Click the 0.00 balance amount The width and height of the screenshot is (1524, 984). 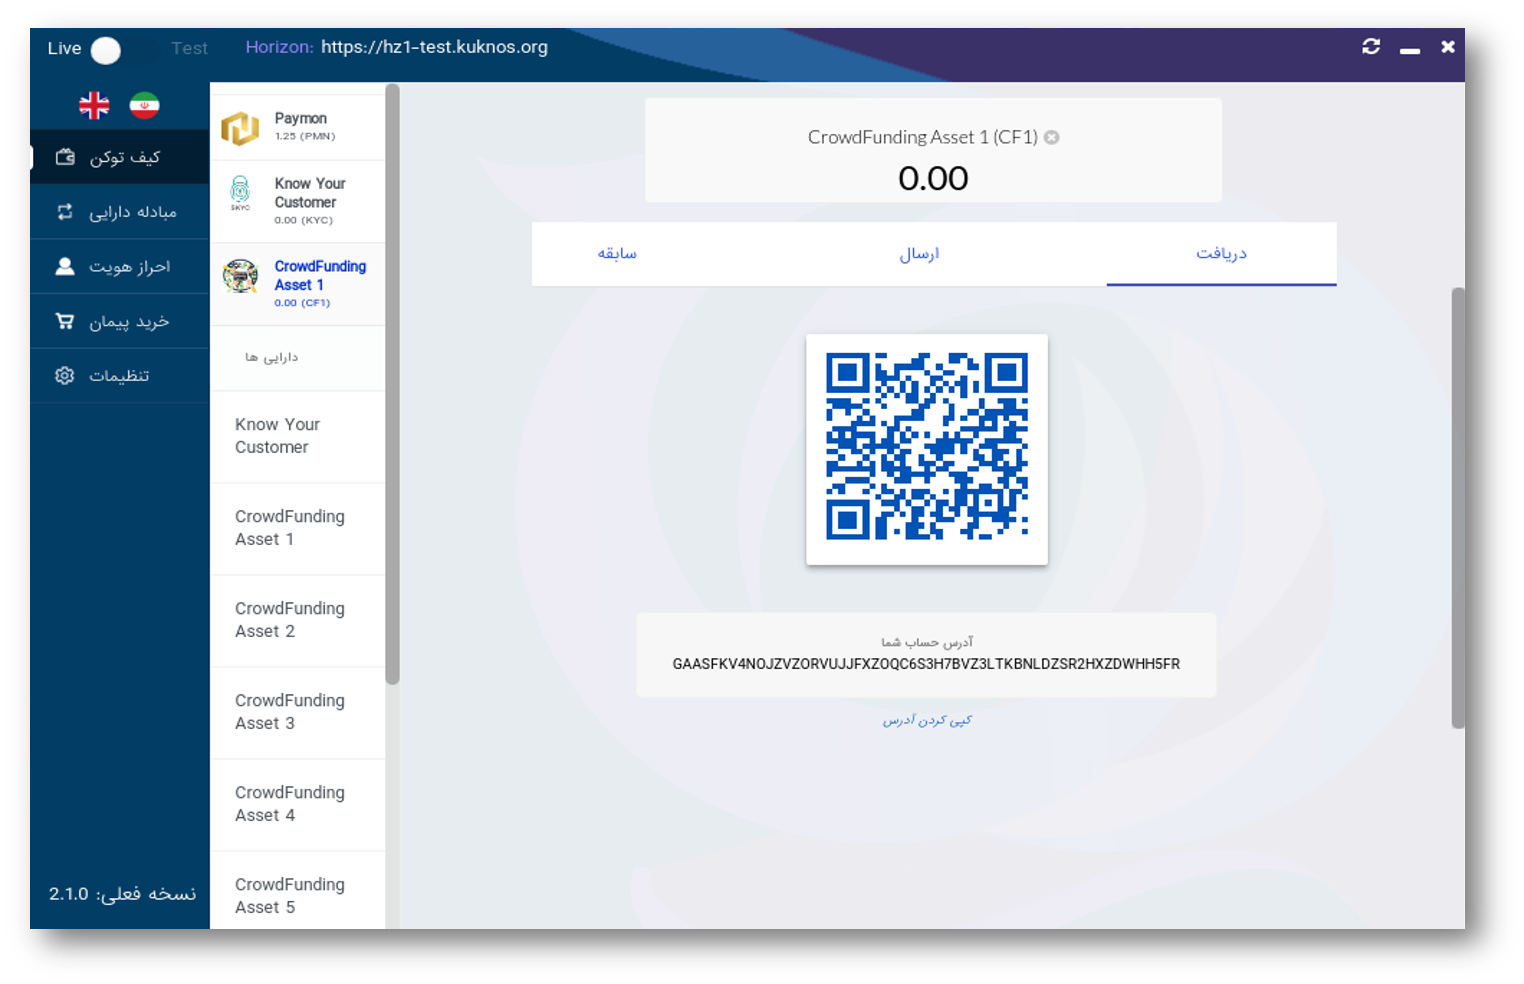933,178
